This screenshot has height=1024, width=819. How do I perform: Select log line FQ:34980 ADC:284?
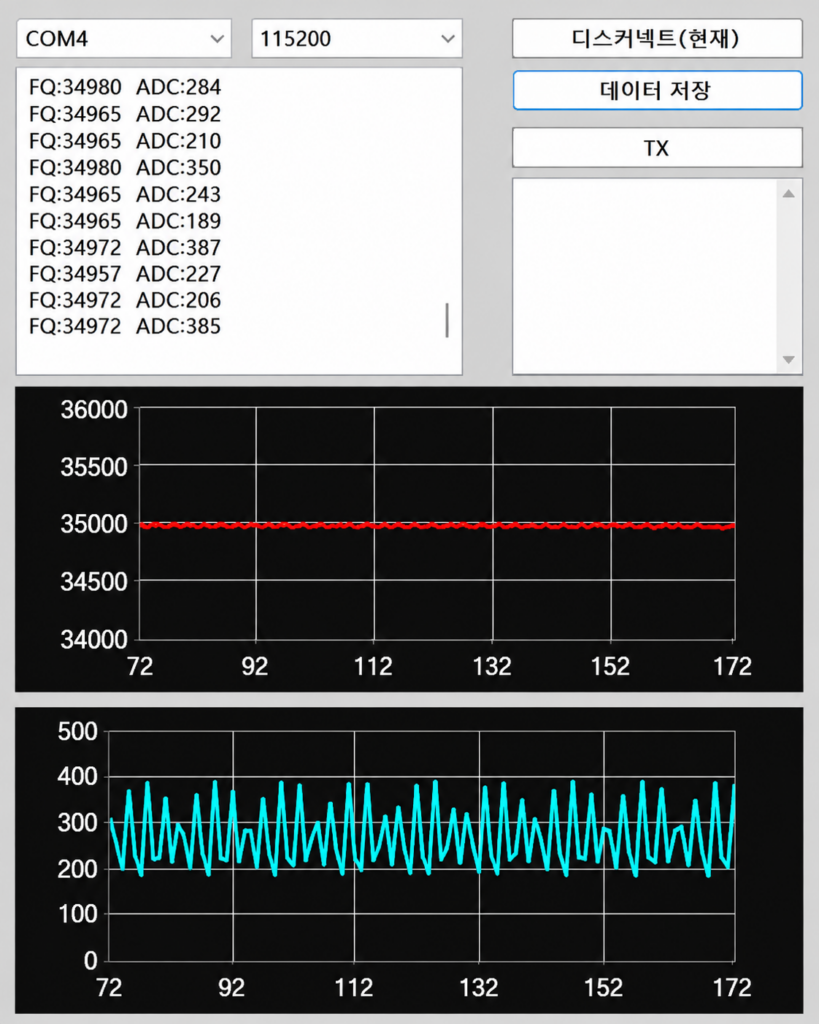(x=125, y=88)
